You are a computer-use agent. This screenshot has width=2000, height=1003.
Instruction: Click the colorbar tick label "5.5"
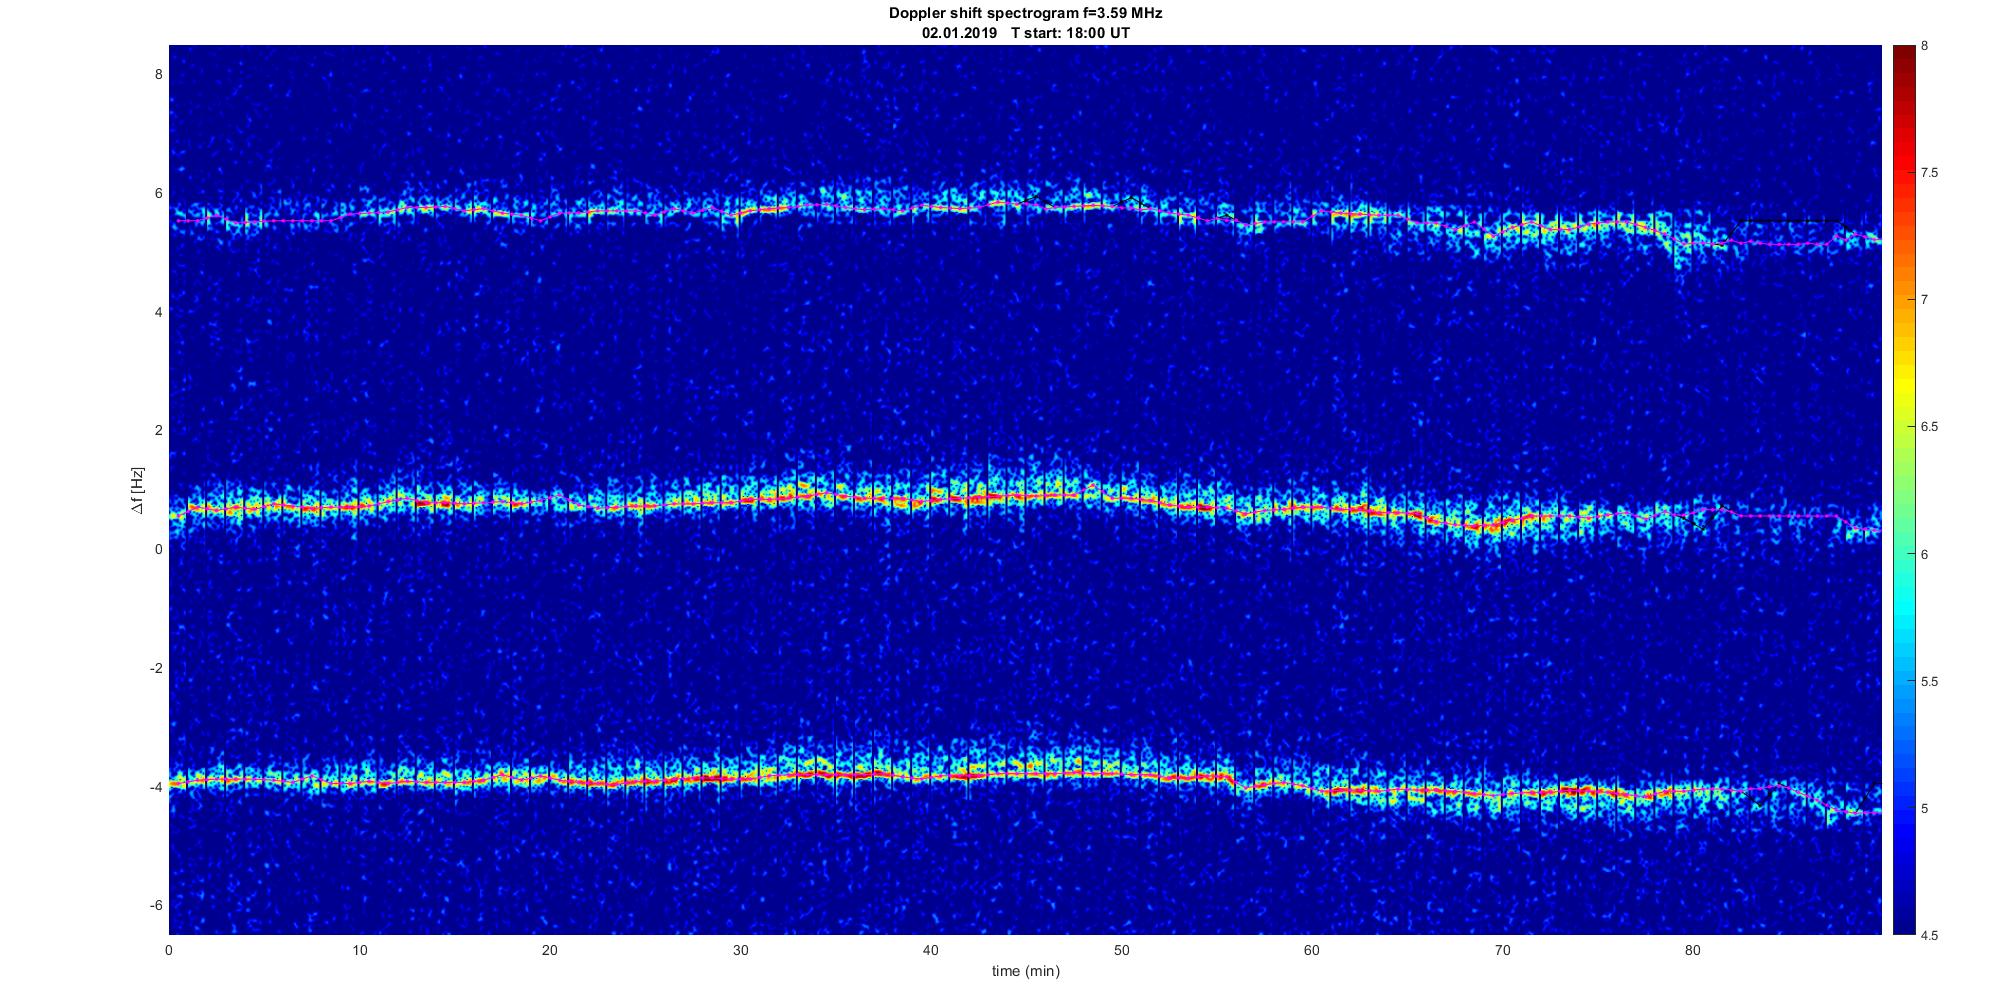point(1930,682)
